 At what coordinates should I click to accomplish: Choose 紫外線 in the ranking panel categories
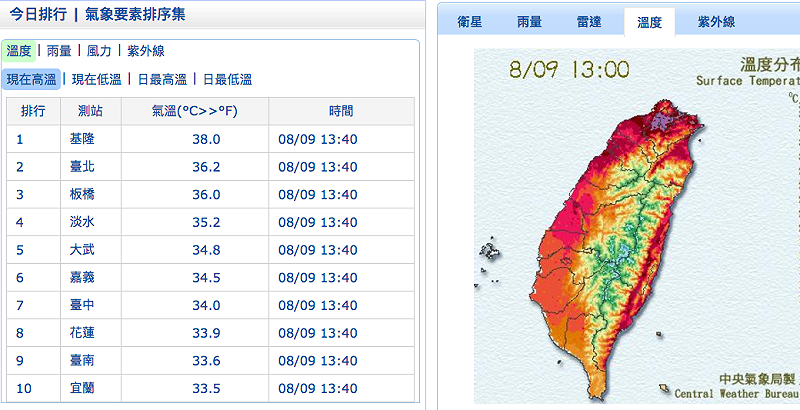(x=146, y=51)
